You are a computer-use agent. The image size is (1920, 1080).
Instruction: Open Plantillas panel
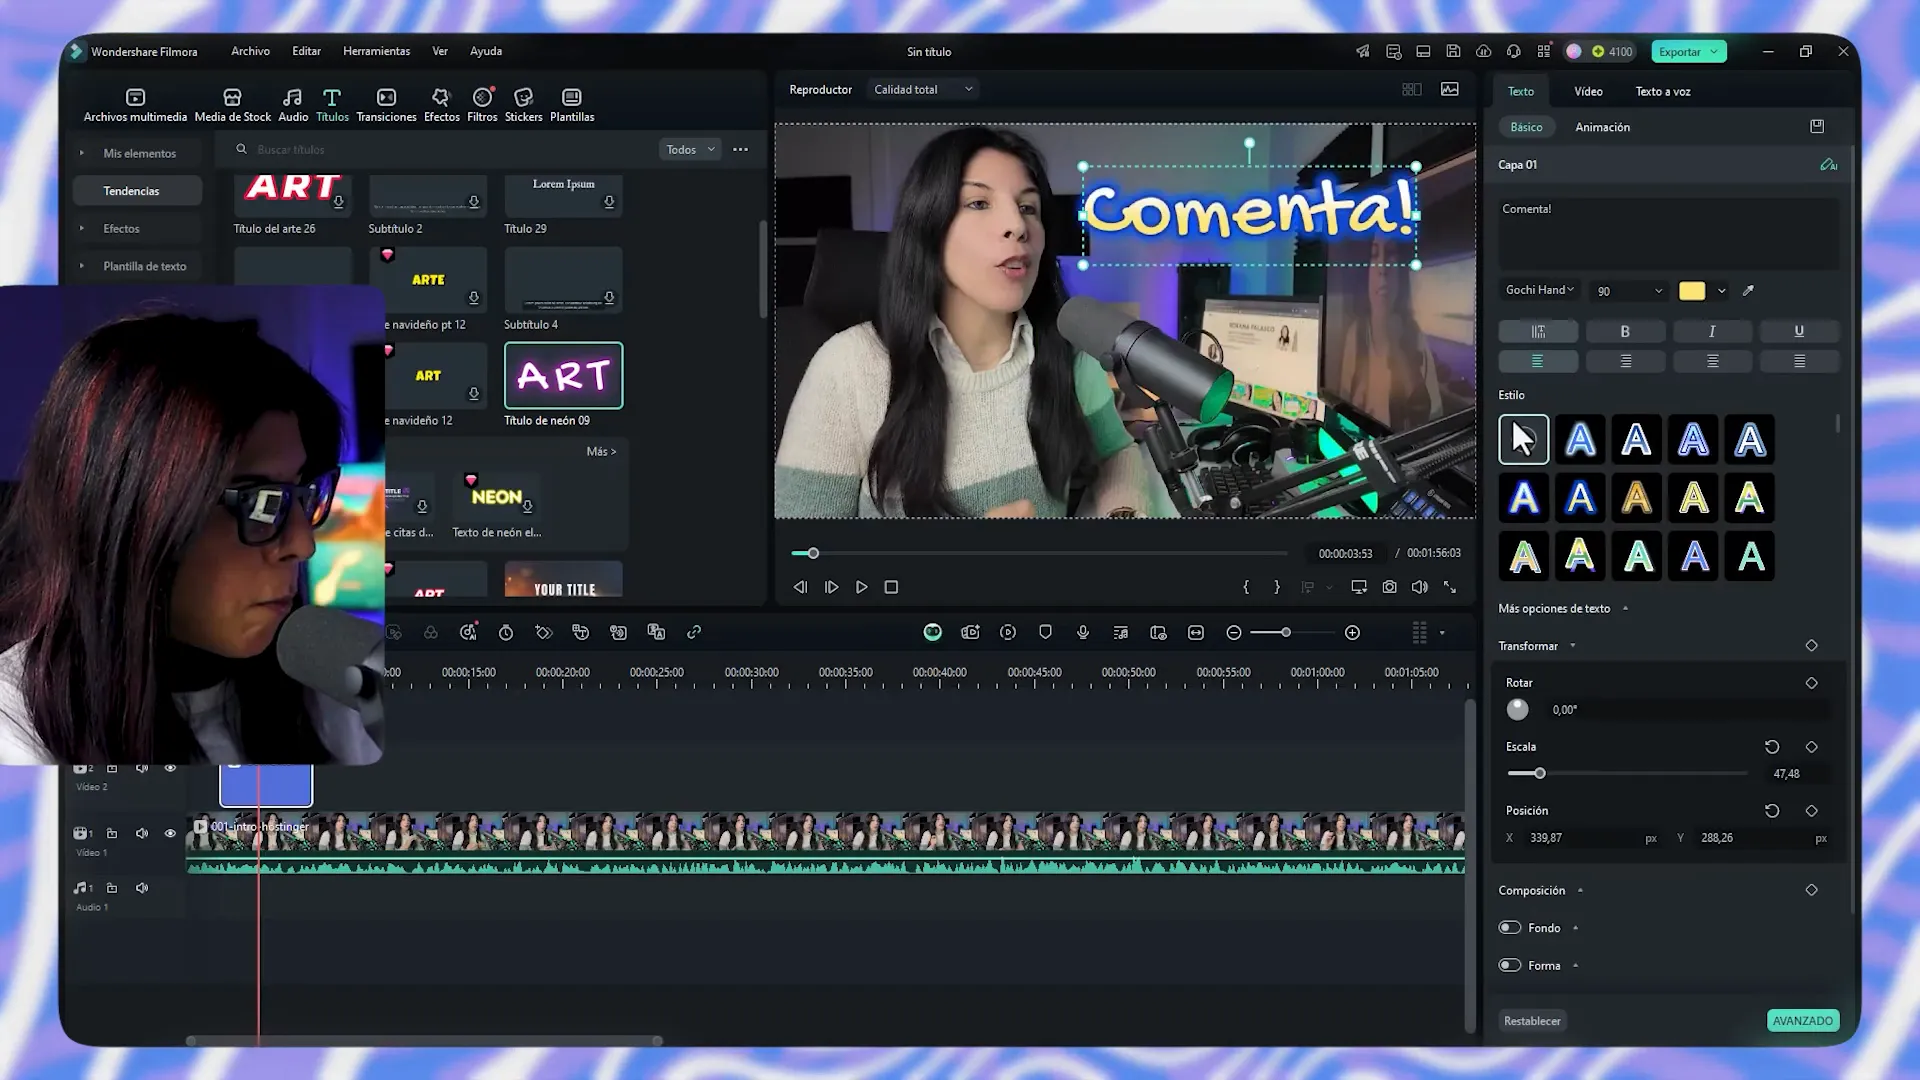tap(572, 105)
